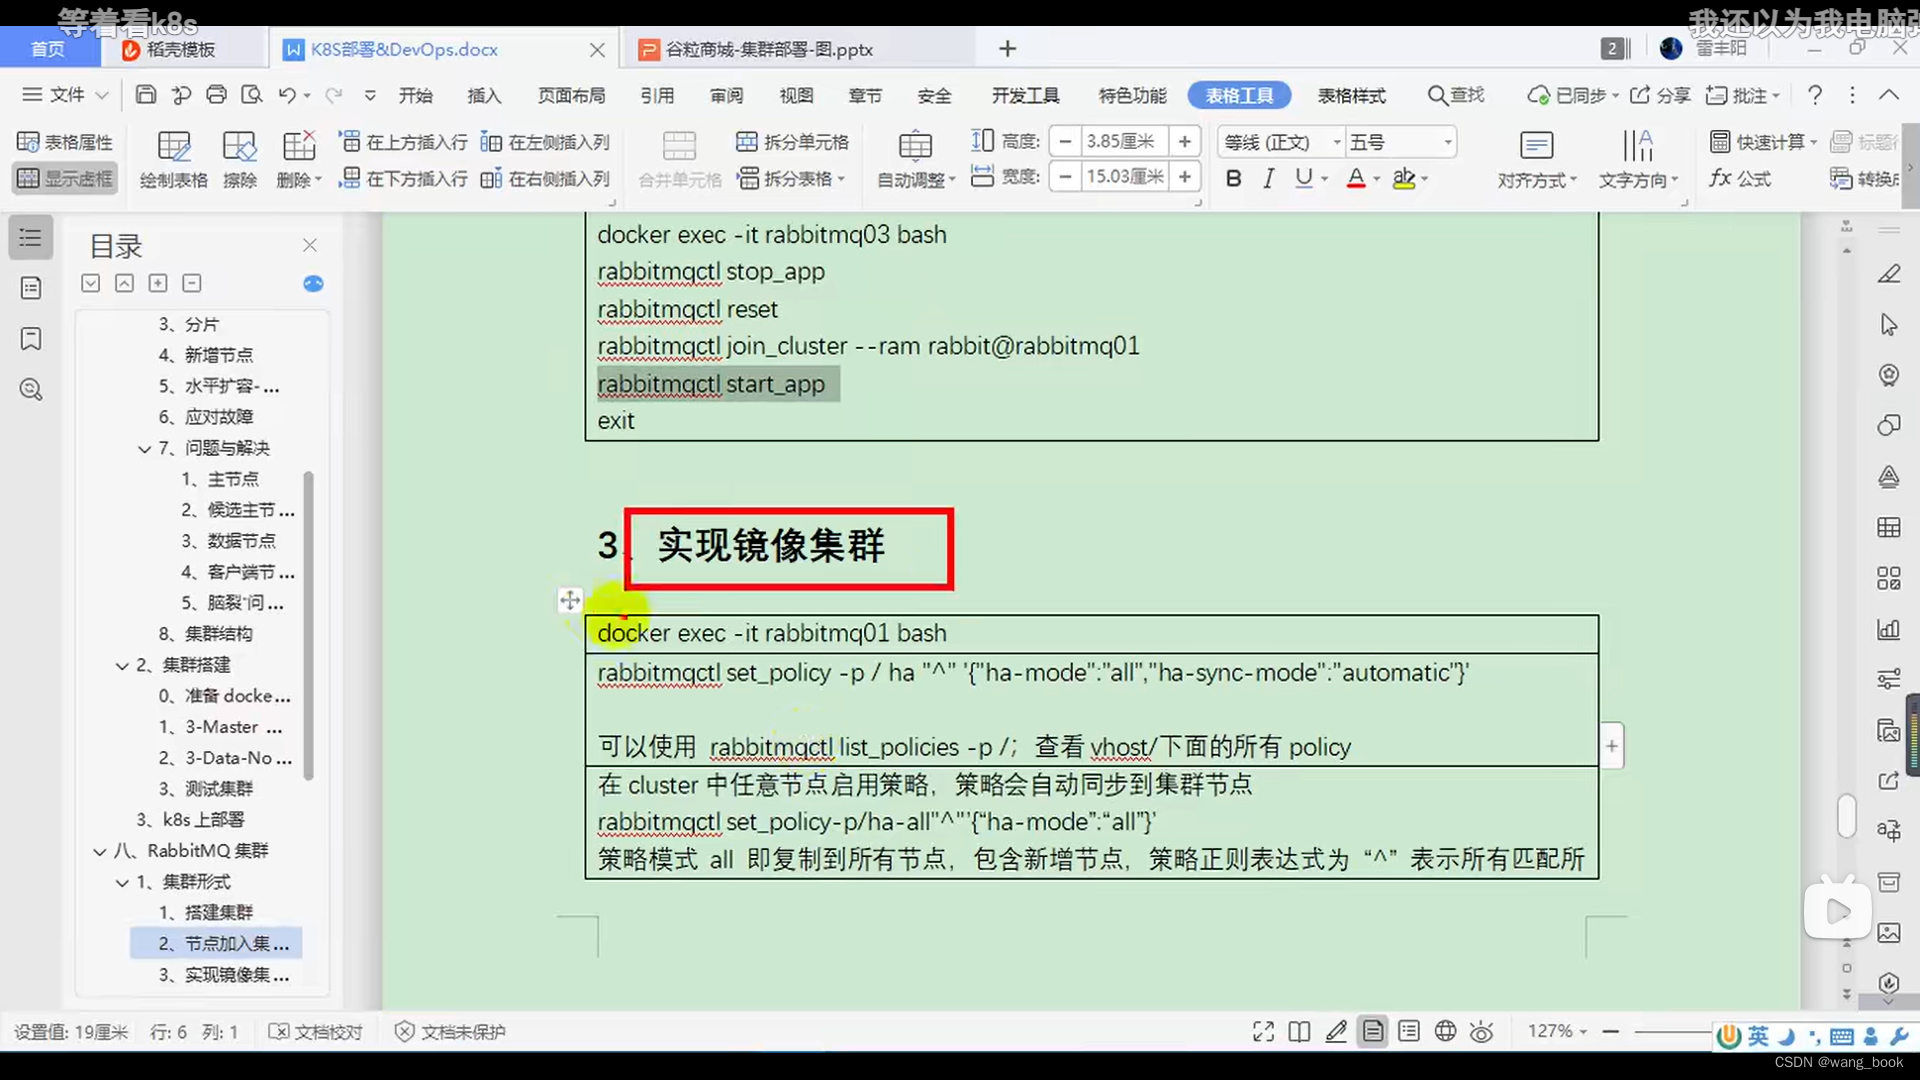Viewport: 1920px width, 1080px height.
Task: Switch to the 插入 ribbon tab
Action: (484, 95)
